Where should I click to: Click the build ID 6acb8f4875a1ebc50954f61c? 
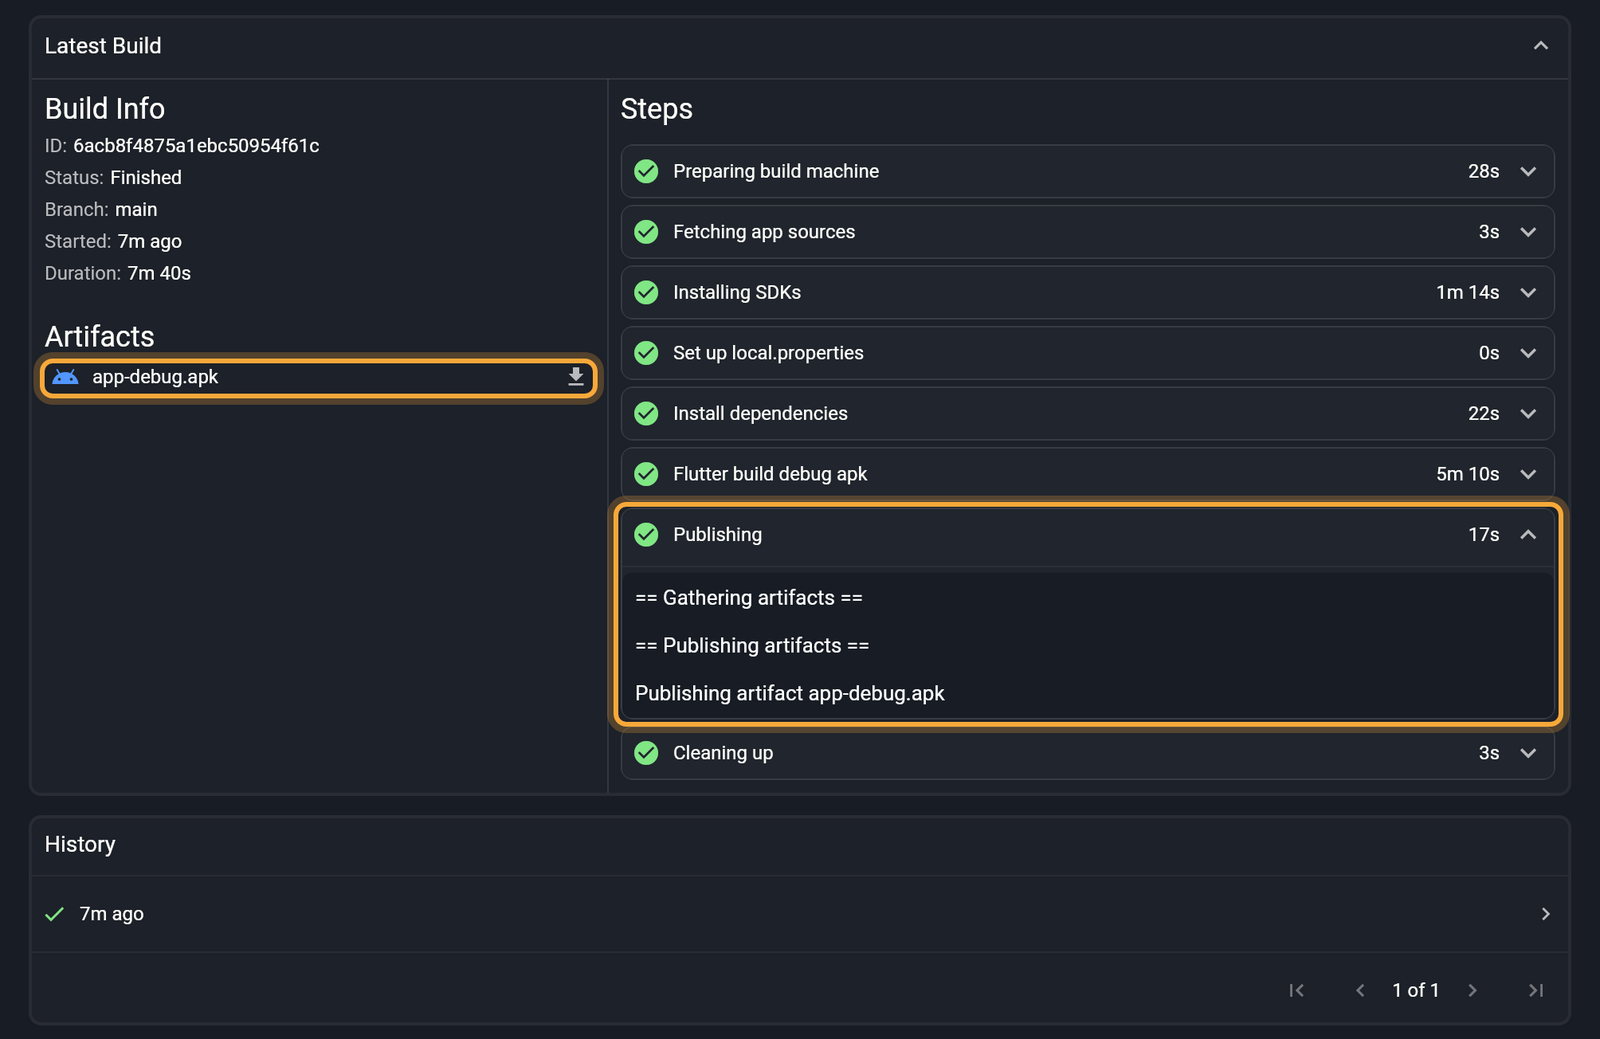coord(196,146)
